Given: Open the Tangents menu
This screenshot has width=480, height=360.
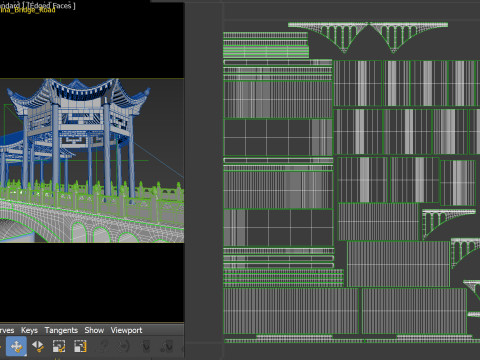Looking at the screenshot, I should coord(61,330).
